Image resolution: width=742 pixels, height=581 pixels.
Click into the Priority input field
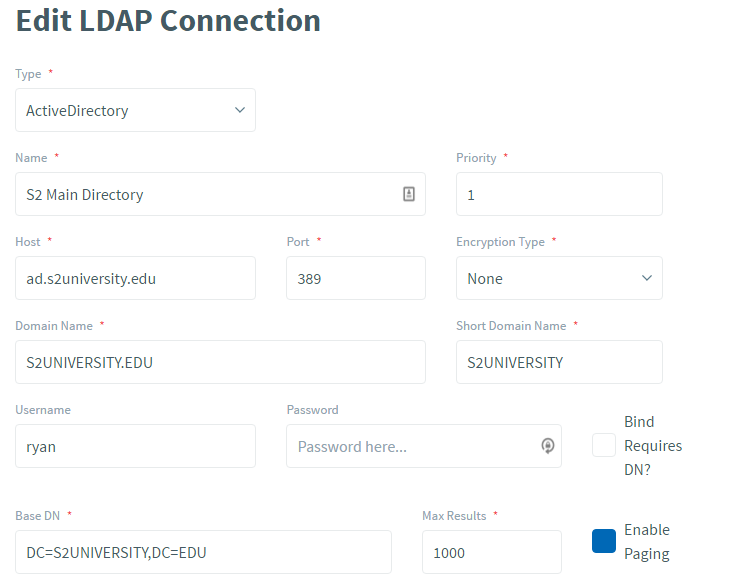[558, 194]
